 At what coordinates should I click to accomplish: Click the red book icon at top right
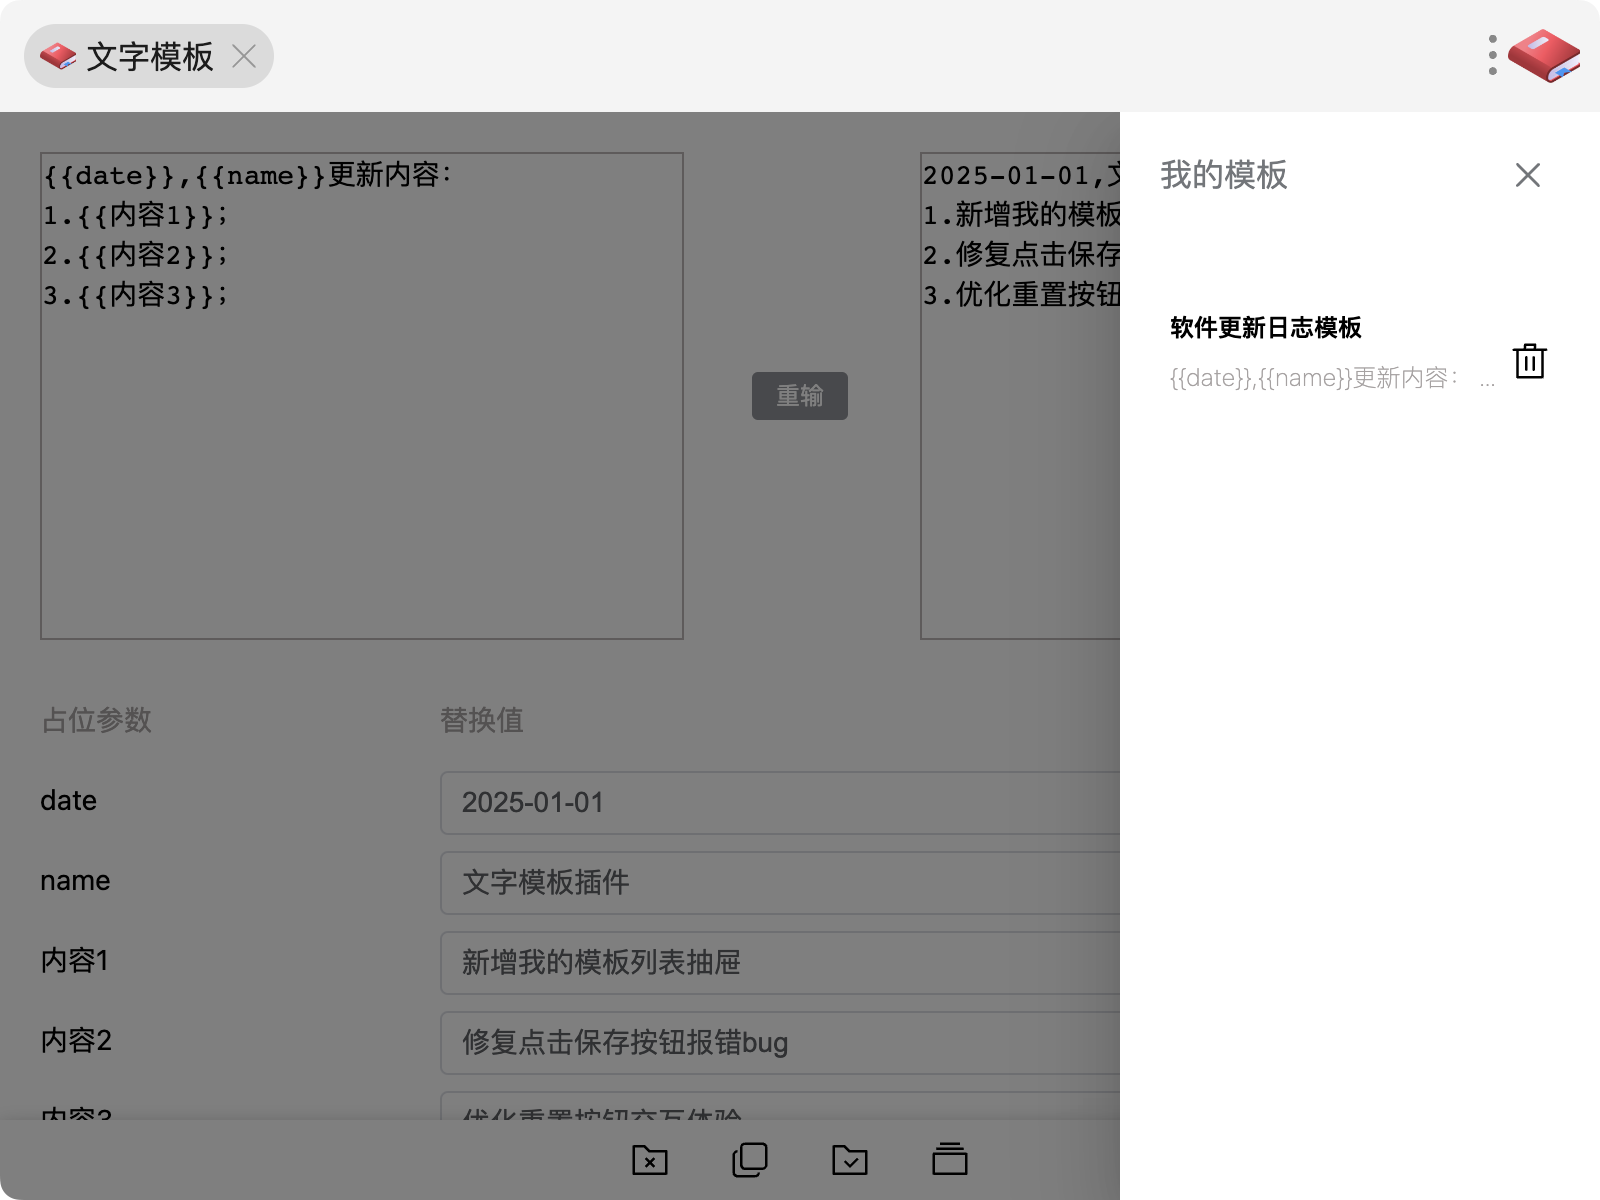(1544, 56)
